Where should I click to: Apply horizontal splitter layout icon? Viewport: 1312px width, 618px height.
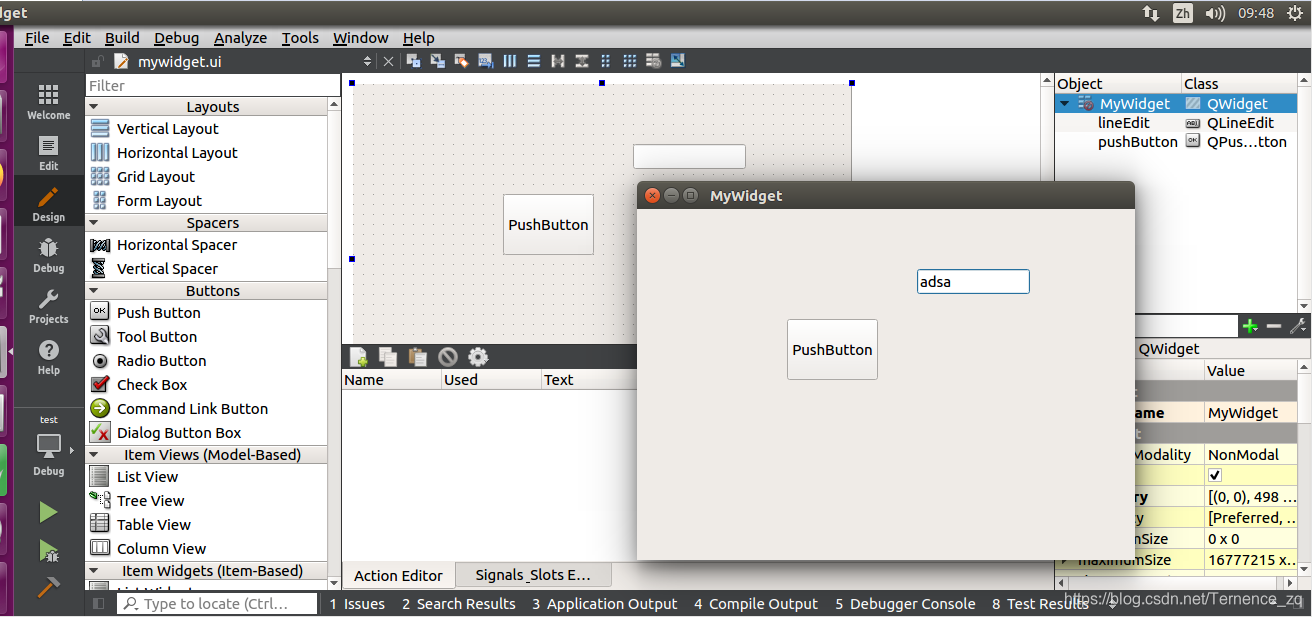tap(557, 61)
